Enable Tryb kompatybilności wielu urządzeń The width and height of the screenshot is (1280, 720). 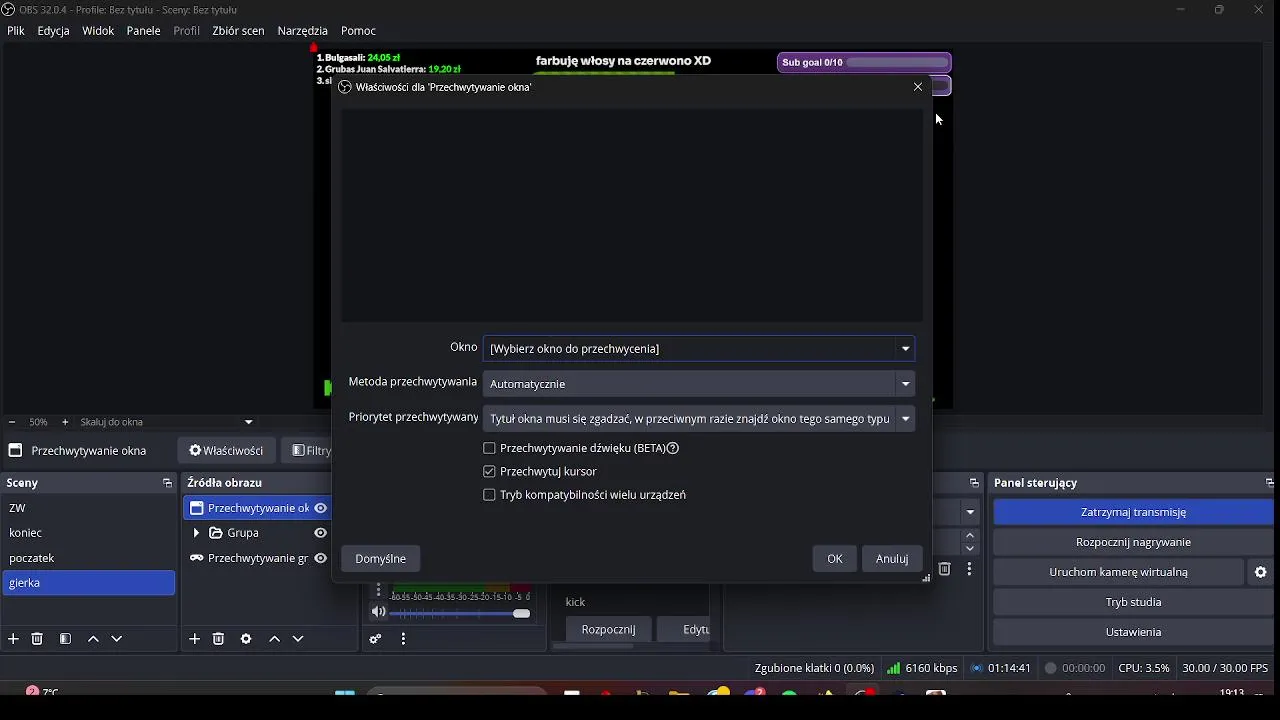coord(489,495)
